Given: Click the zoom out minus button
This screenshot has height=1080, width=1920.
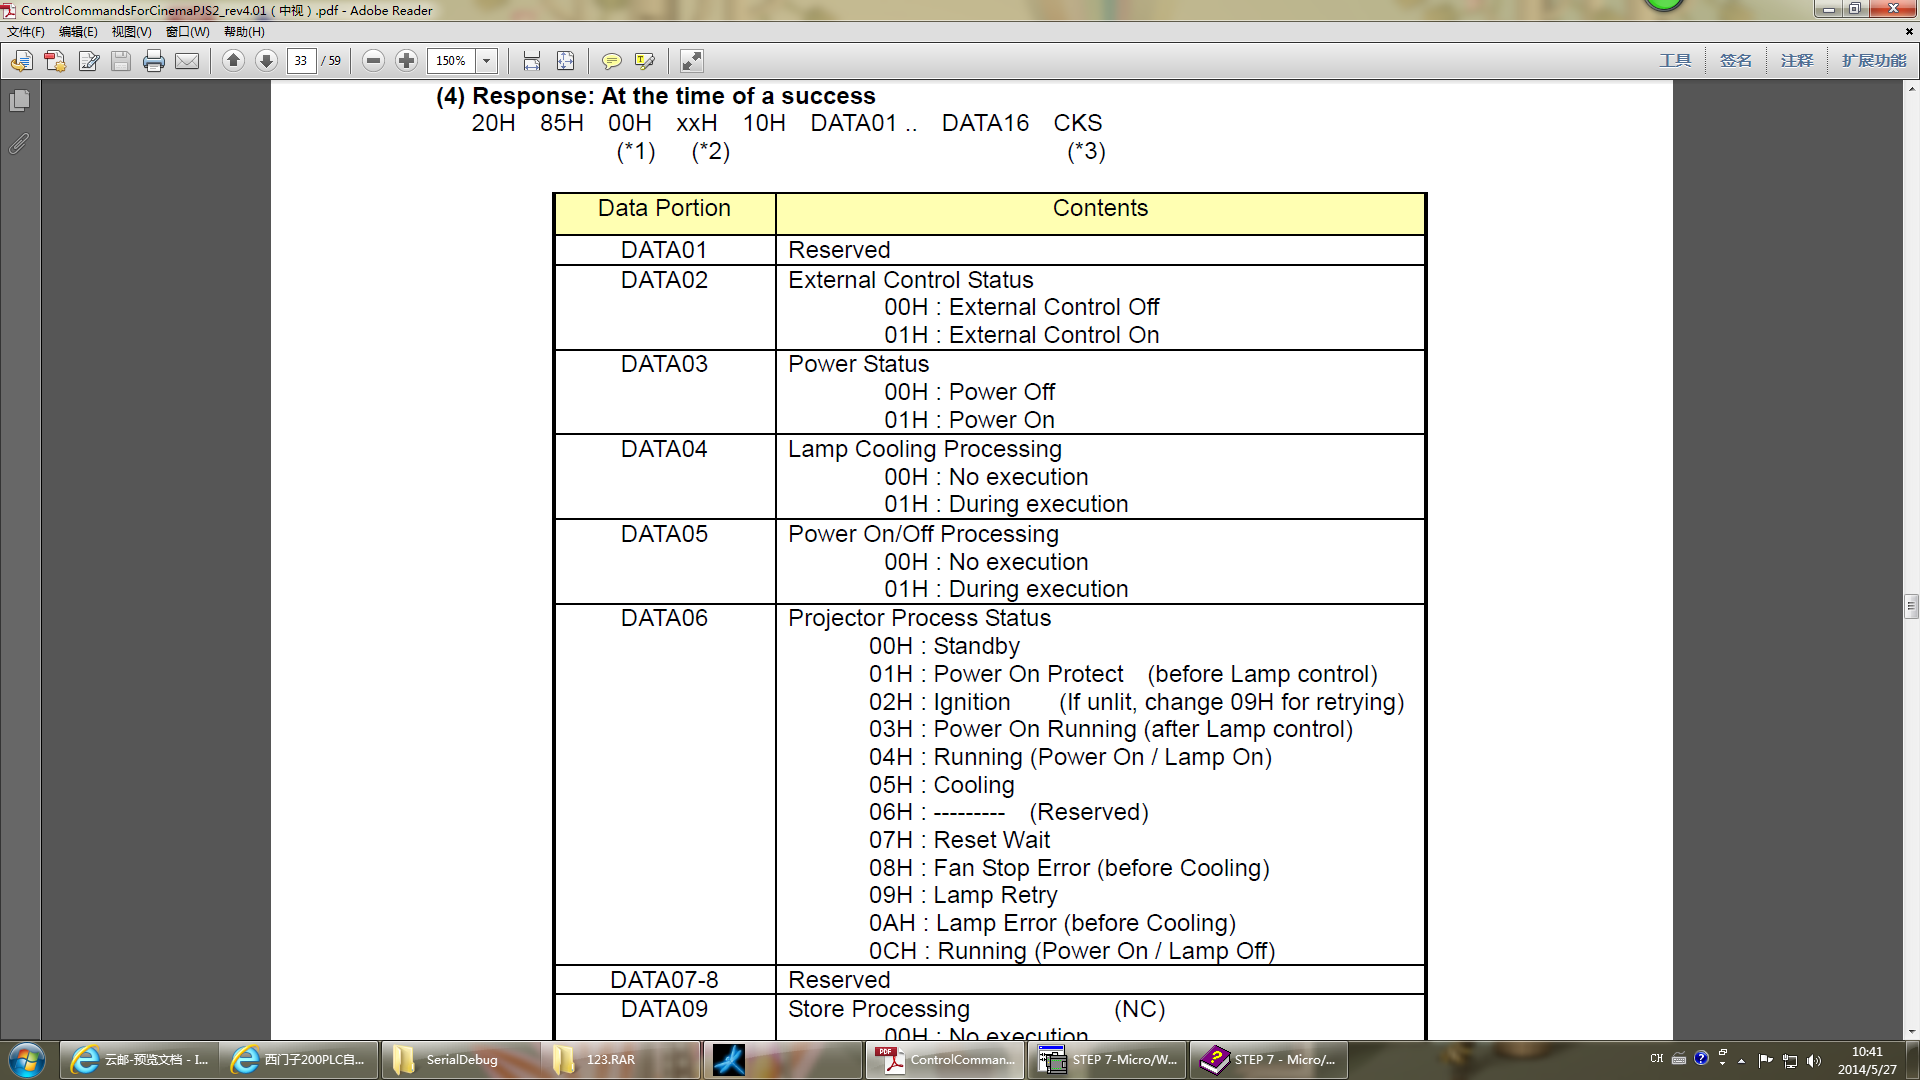Looking at the screenshot, I should coord(373,61).
